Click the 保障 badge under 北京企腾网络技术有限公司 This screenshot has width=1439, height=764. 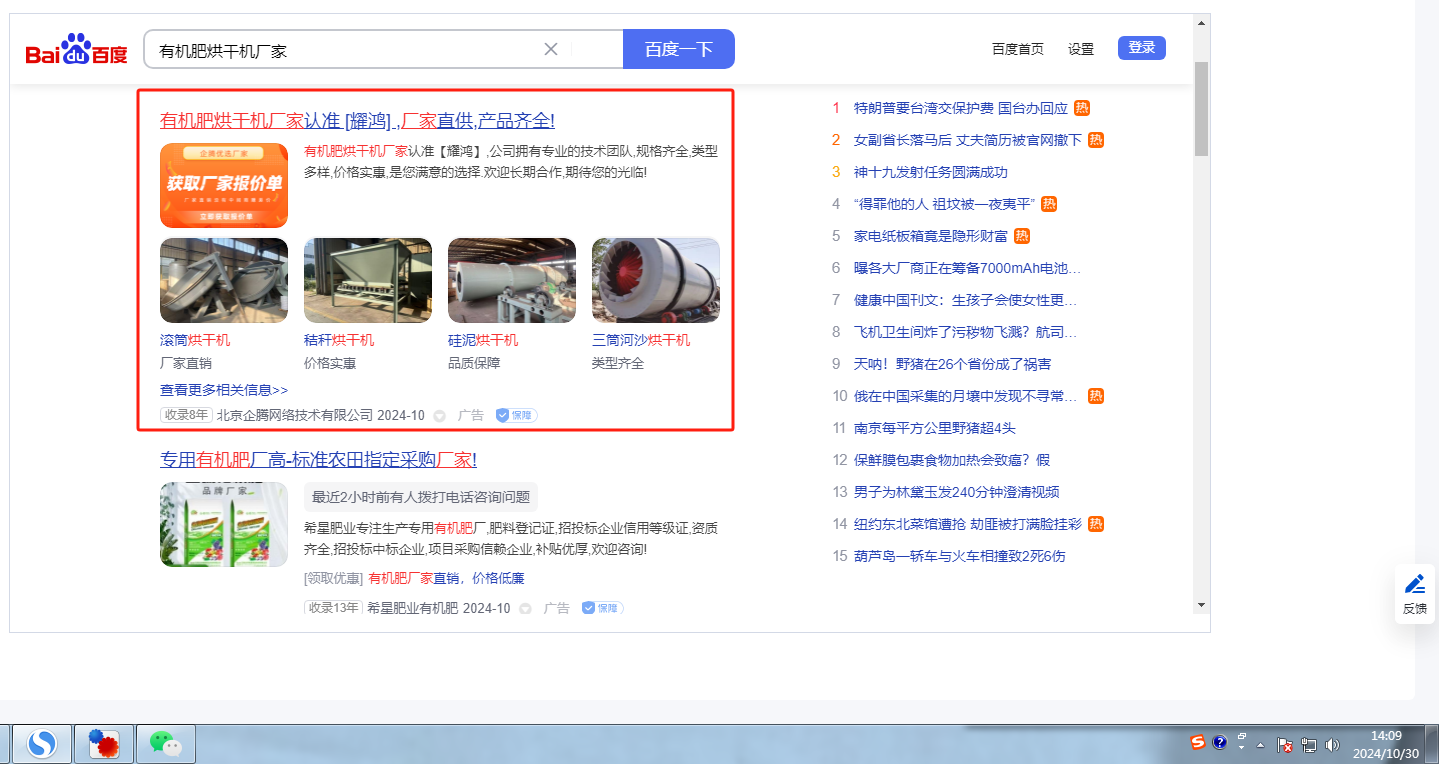point(517,415)
